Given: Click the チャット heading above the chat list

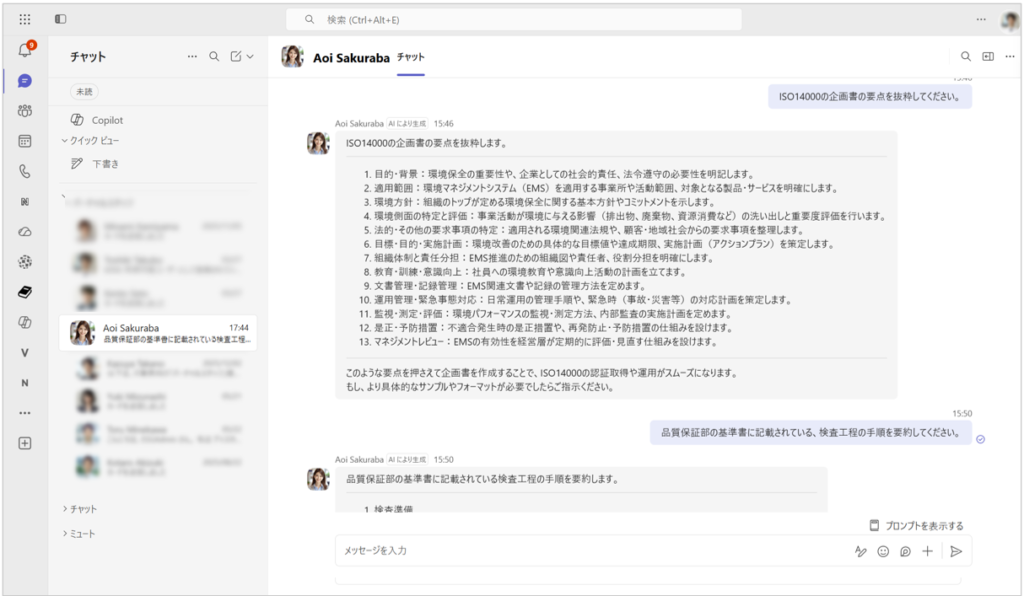Looking at the screenshot, I should point(88,57).
